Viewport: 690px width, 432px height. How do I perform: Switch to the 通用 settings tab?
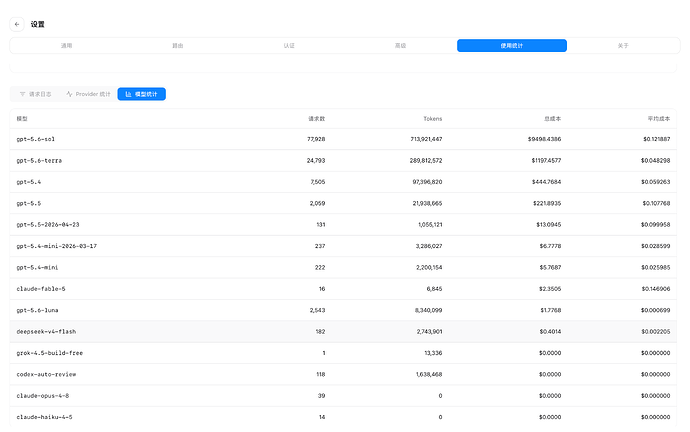pyautogui.click(x=66, y=46)
